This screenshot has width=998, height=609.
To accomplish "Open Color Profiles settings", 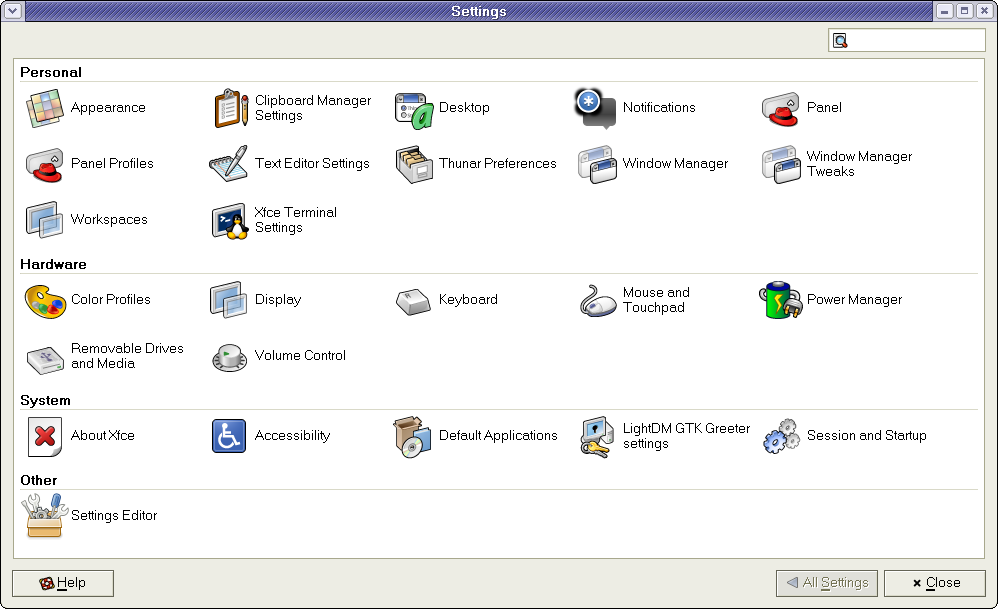I will (x=44, y=300).
